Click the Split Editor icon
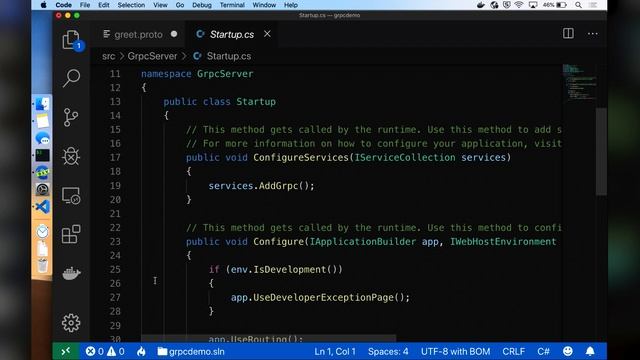The height and width of the screenshot is (360, 640). [568, 33]
